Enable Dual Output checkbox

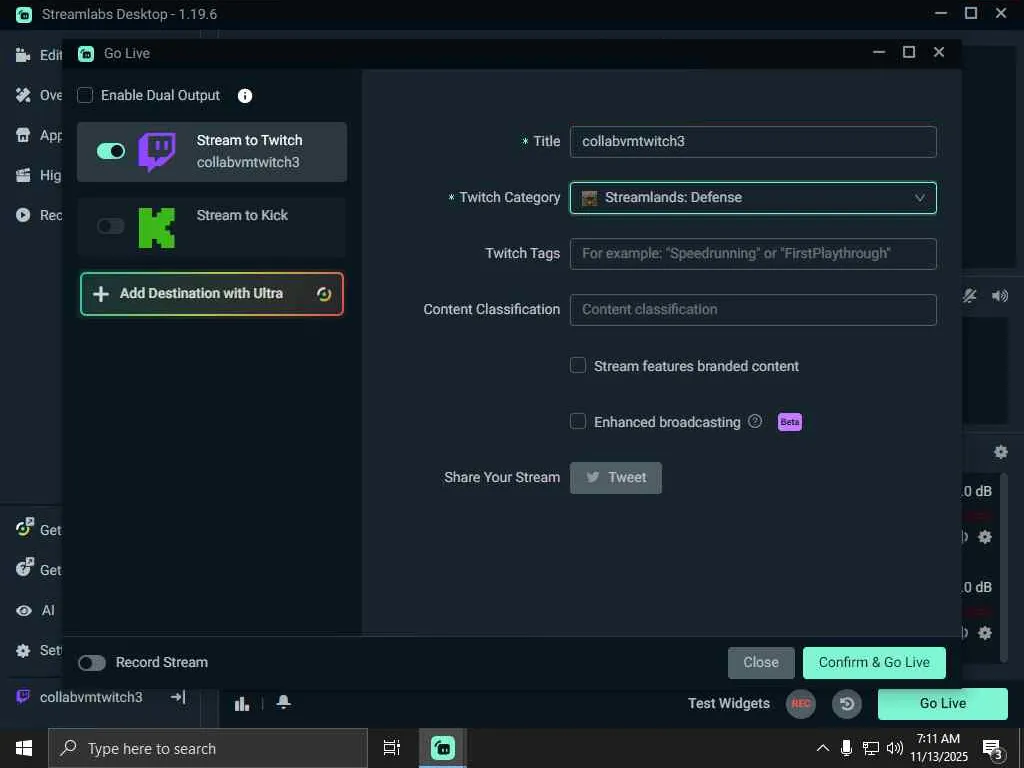(x=85, y=95)
